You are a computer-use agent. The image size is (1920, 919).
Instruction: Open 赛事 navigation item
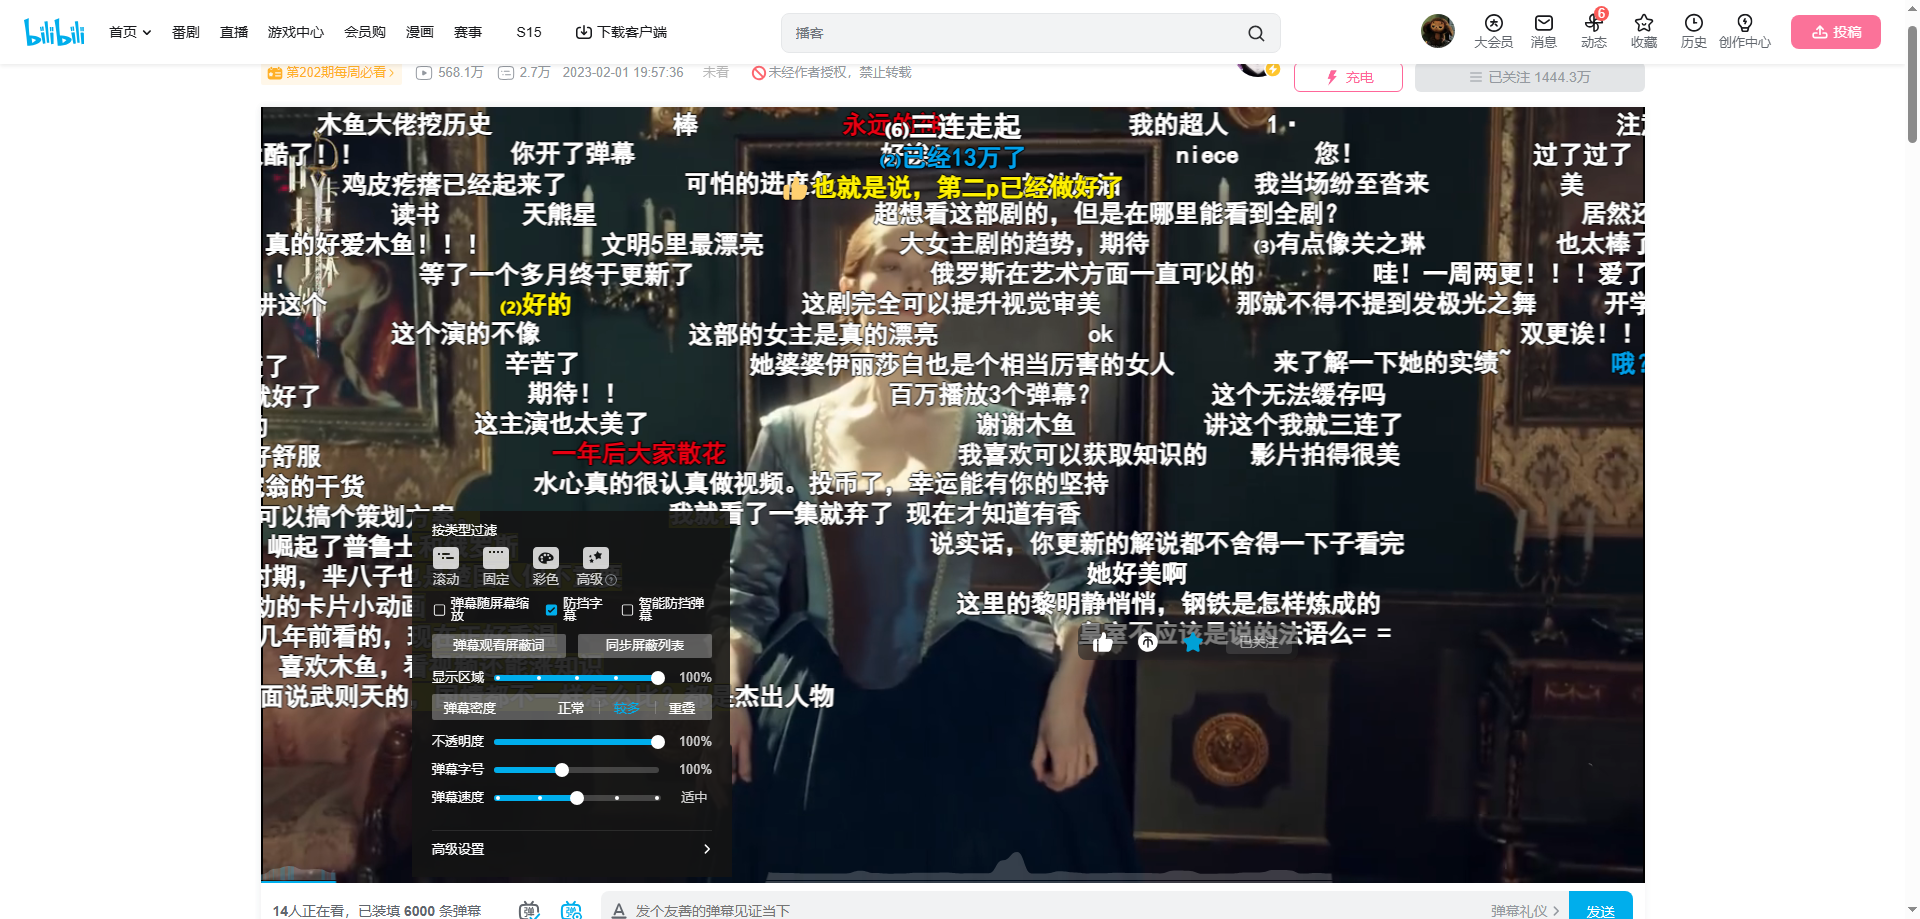point(468,32)
